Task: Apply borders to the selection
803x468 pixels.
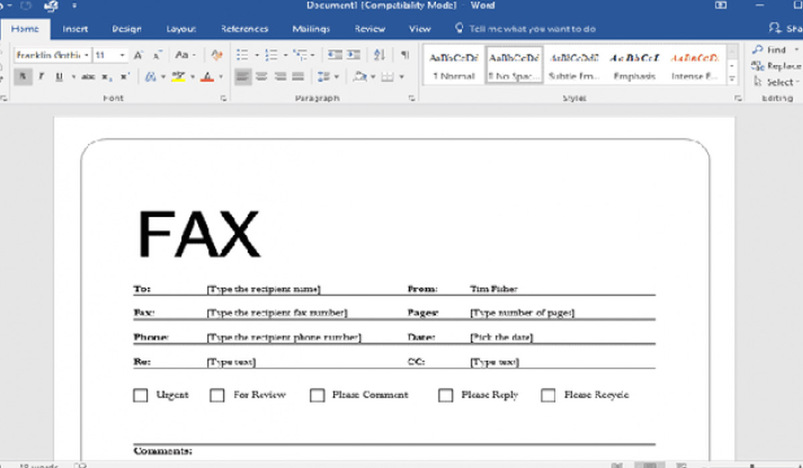Action: tap(388, 77)
